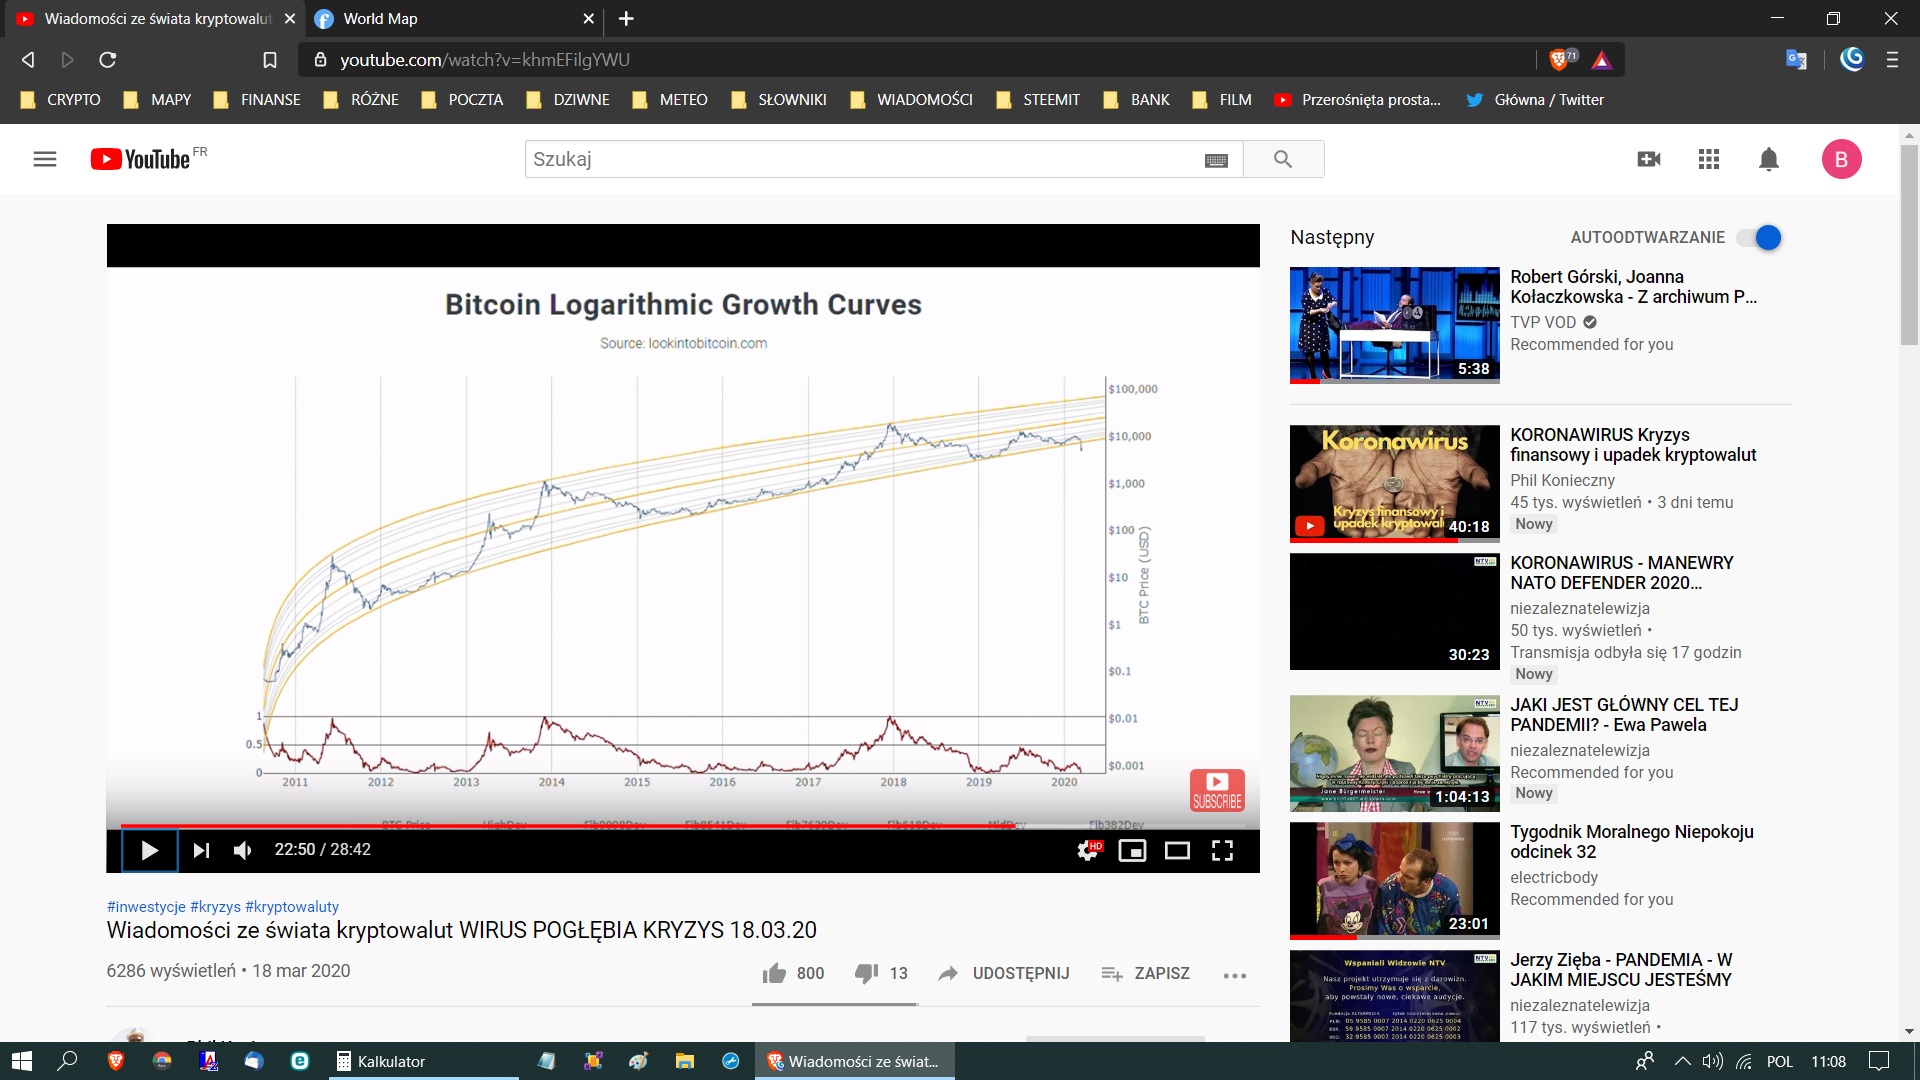Open Windows taskbar search

(67, 1061)
